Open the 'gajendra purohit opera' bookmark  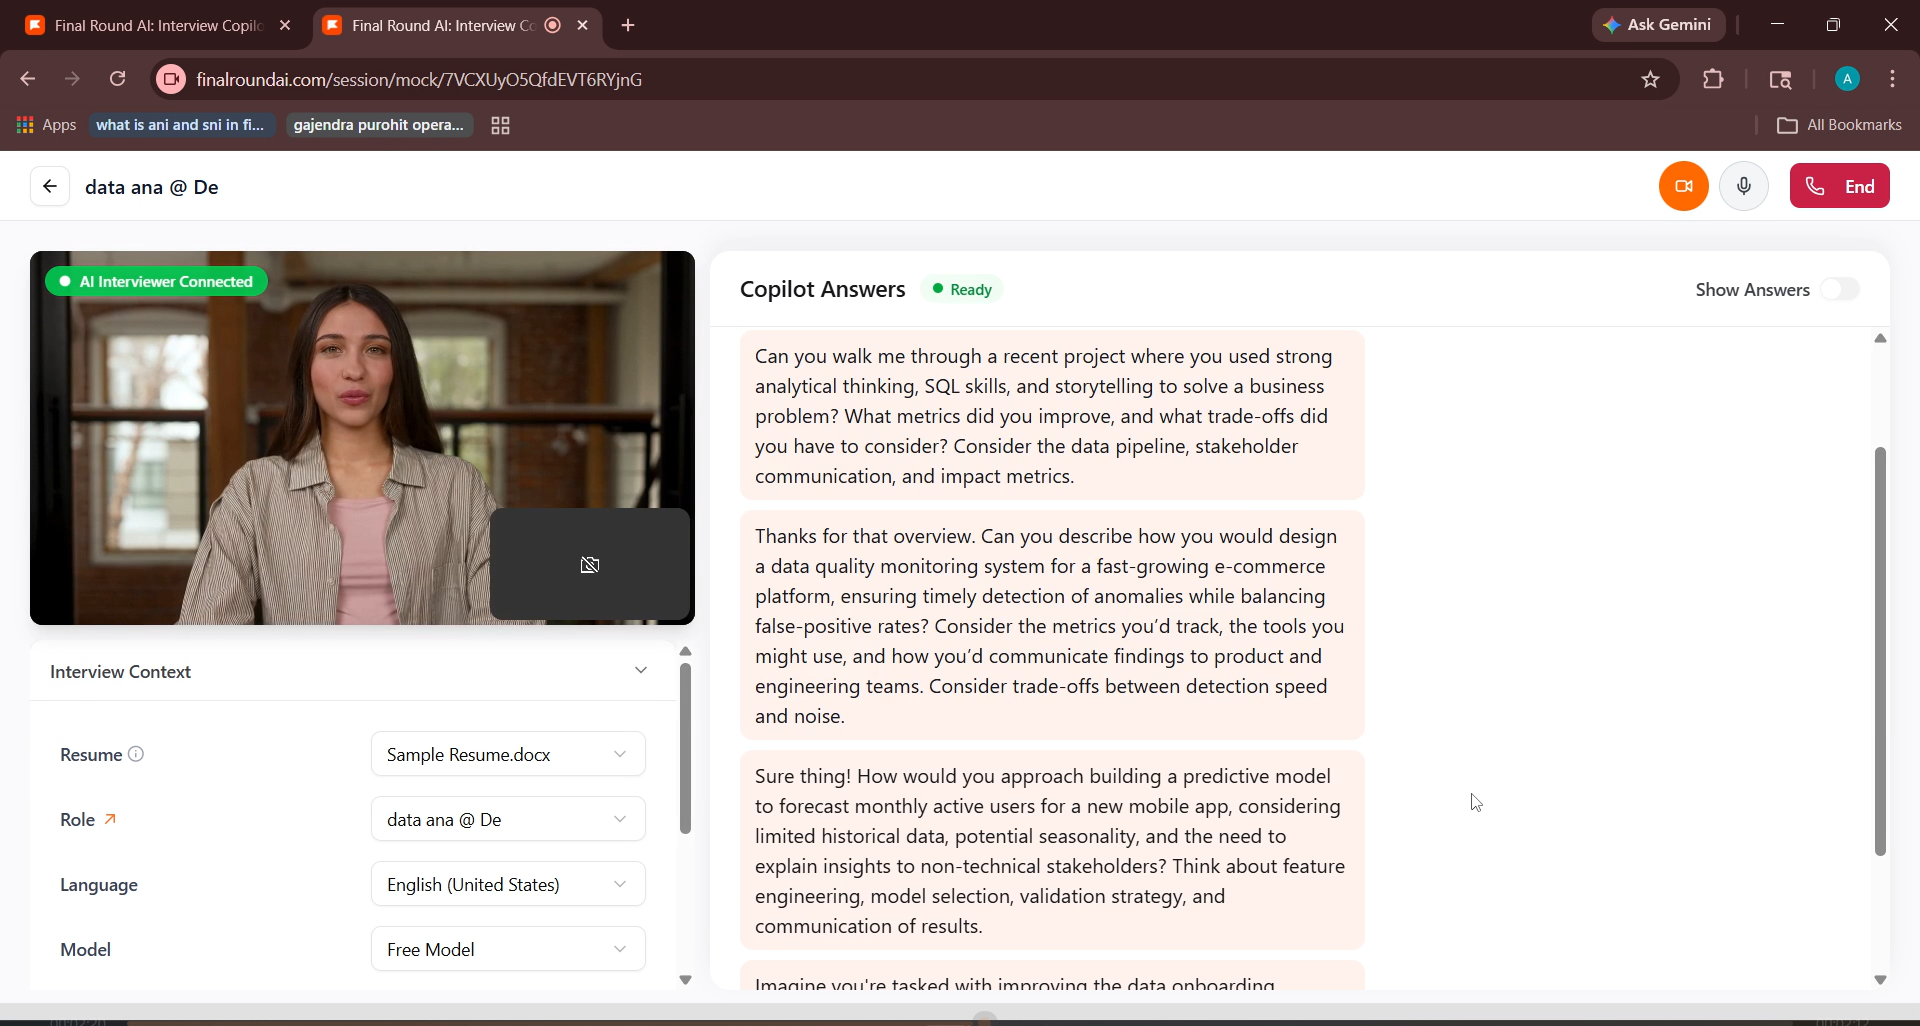tap(379, 125)
